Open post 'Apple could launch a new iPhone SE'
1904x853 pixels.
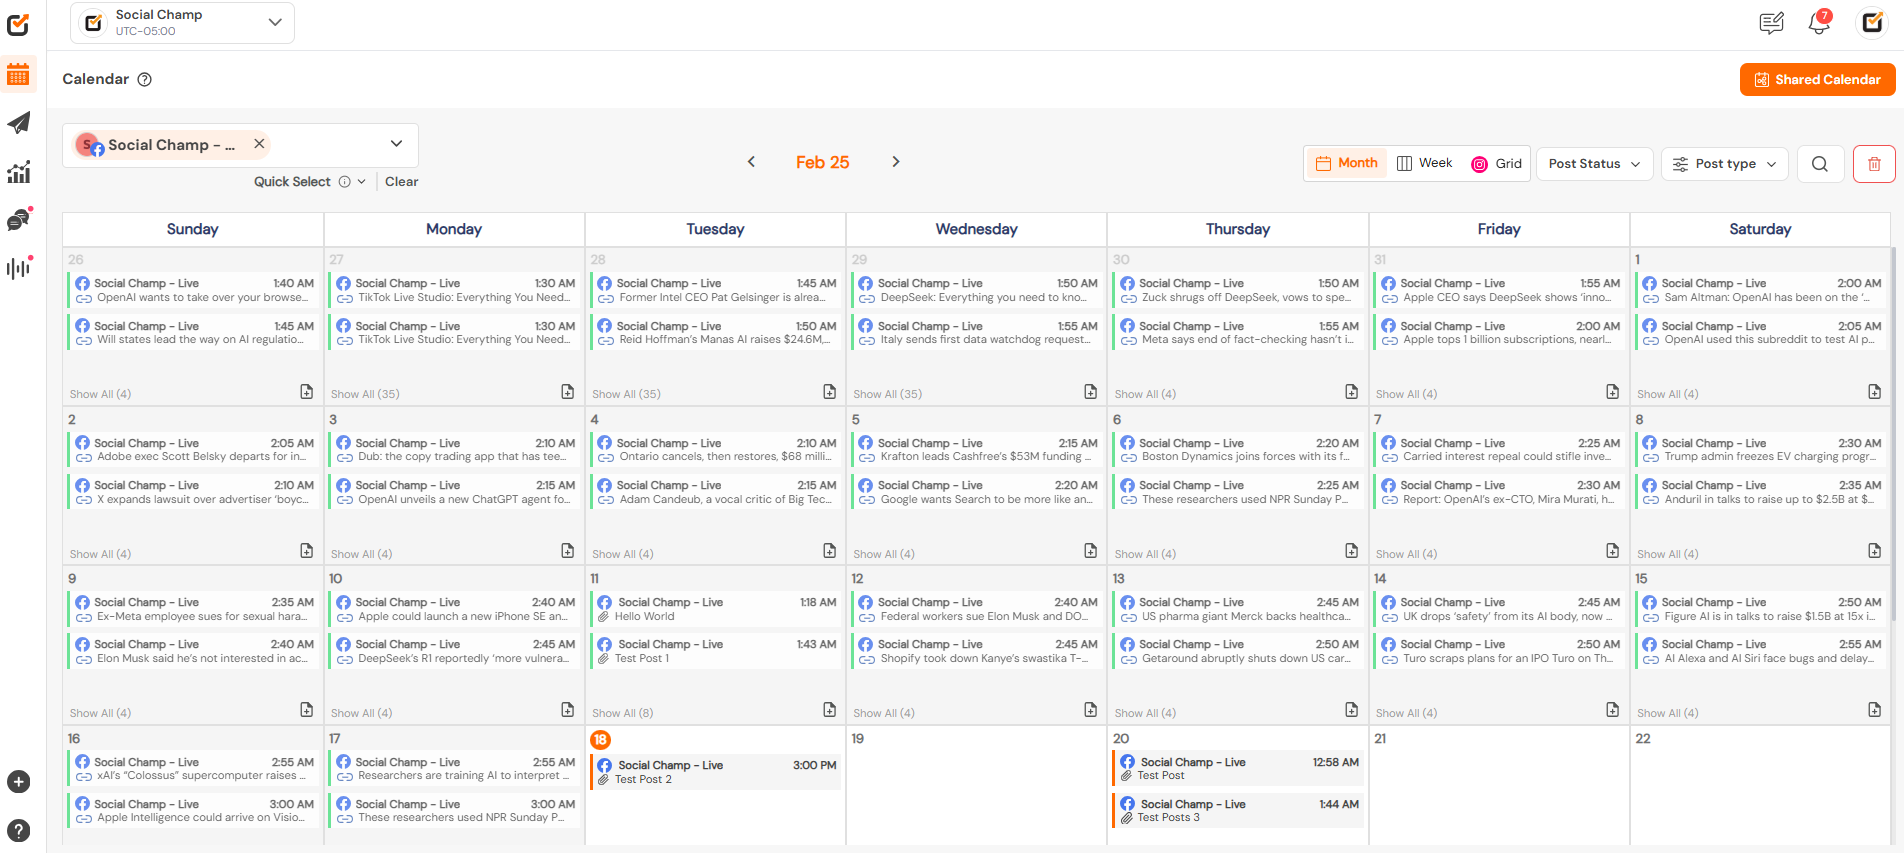point(454,609)
